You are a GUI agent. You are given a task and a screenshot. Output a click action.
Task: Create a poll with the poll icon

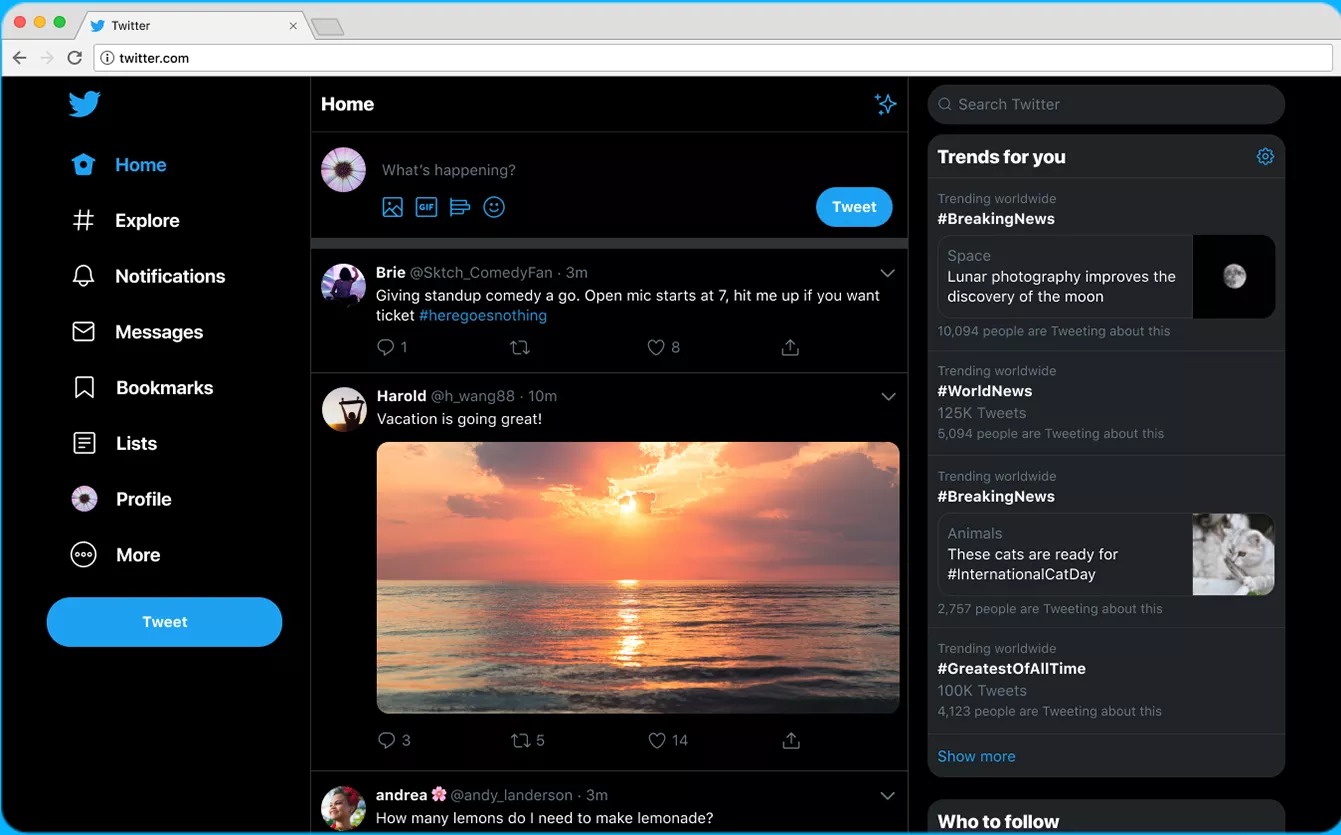click(x=460, y=207)
